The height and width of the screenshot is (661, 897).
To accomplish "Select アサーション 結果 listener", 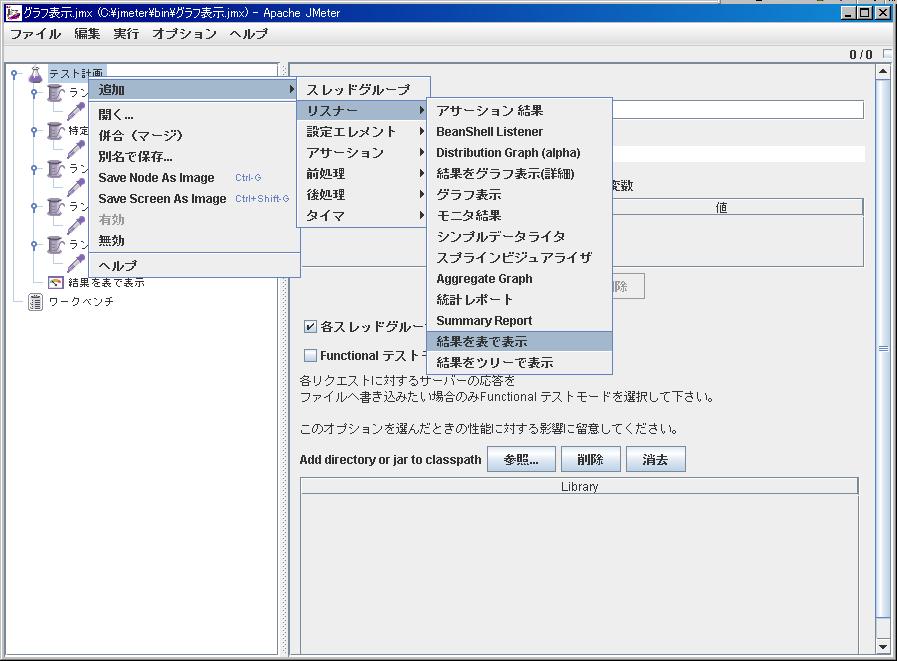I will [519, 110].
